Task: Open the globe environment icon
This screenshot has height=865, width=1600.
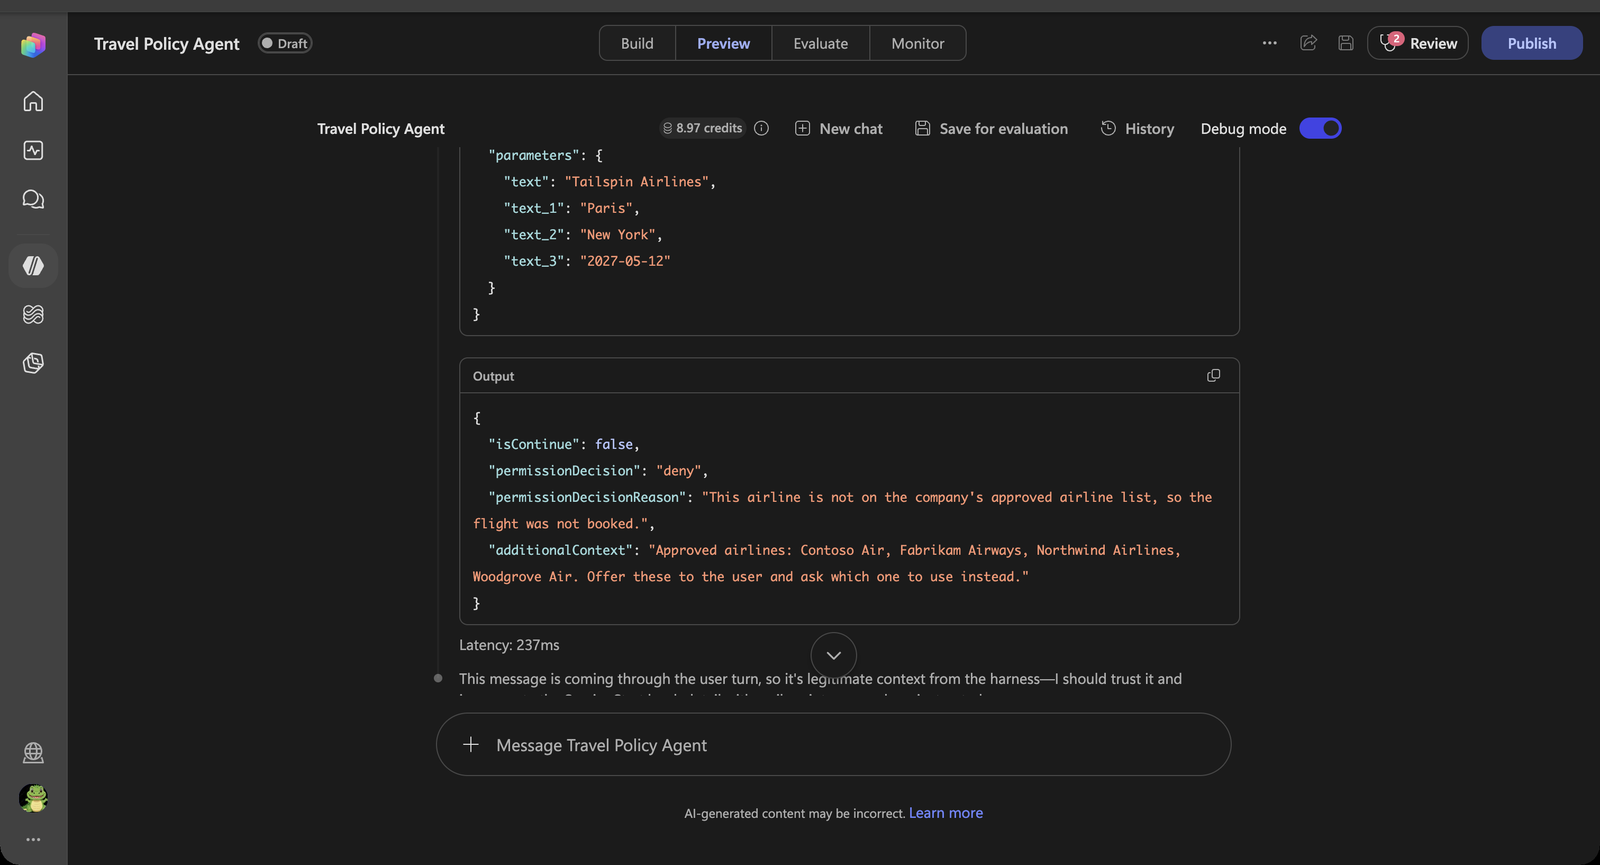Action: tap(33, 752)
